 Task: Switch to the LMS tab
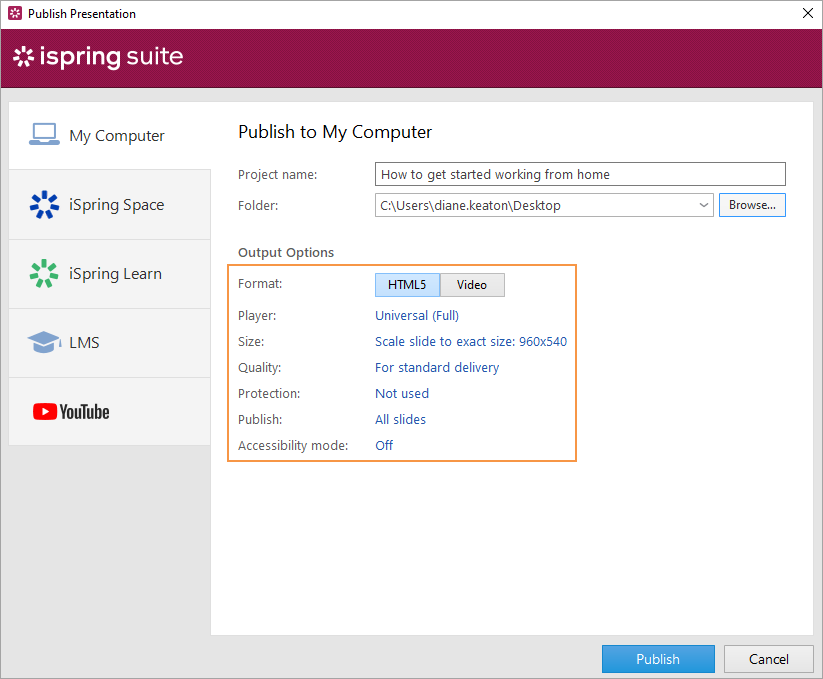click(x=110, y=343)
